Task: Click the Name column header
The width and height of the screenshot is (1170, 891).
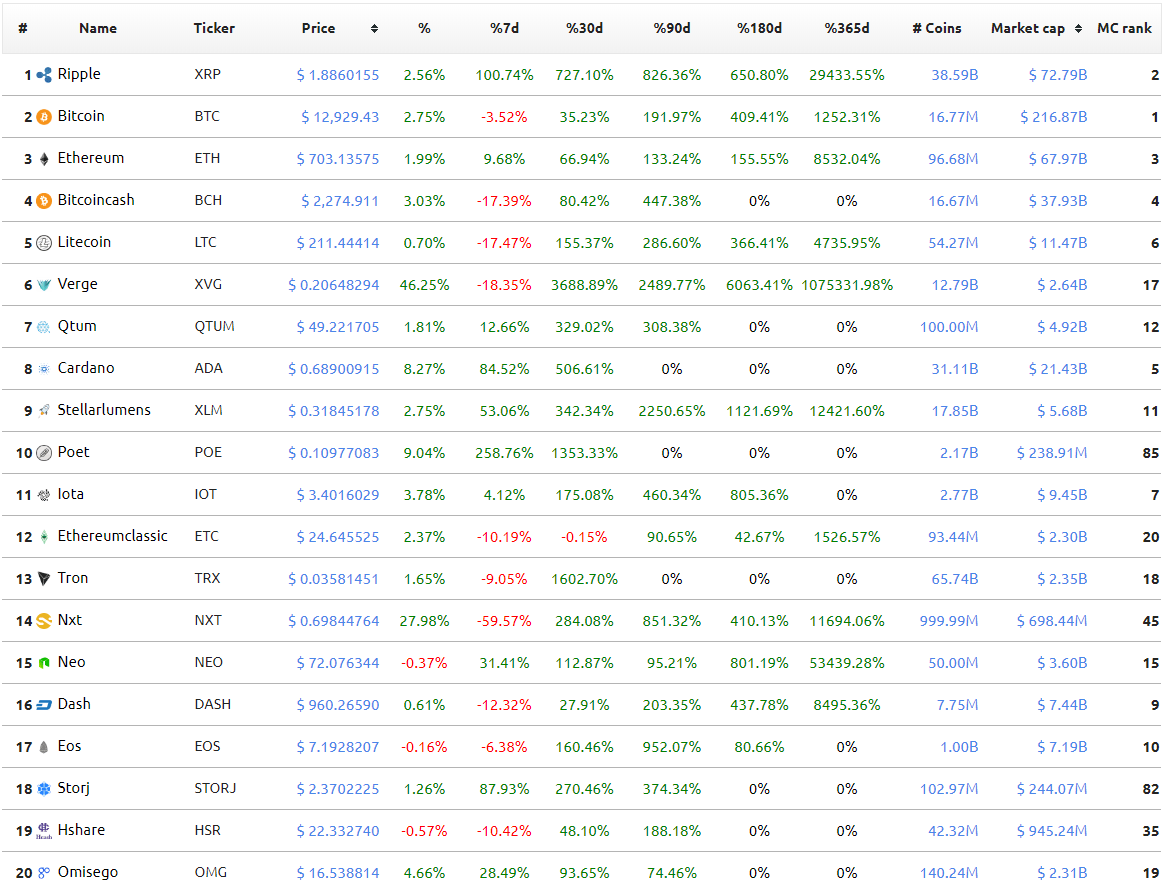Action: [x=97, y=28]
